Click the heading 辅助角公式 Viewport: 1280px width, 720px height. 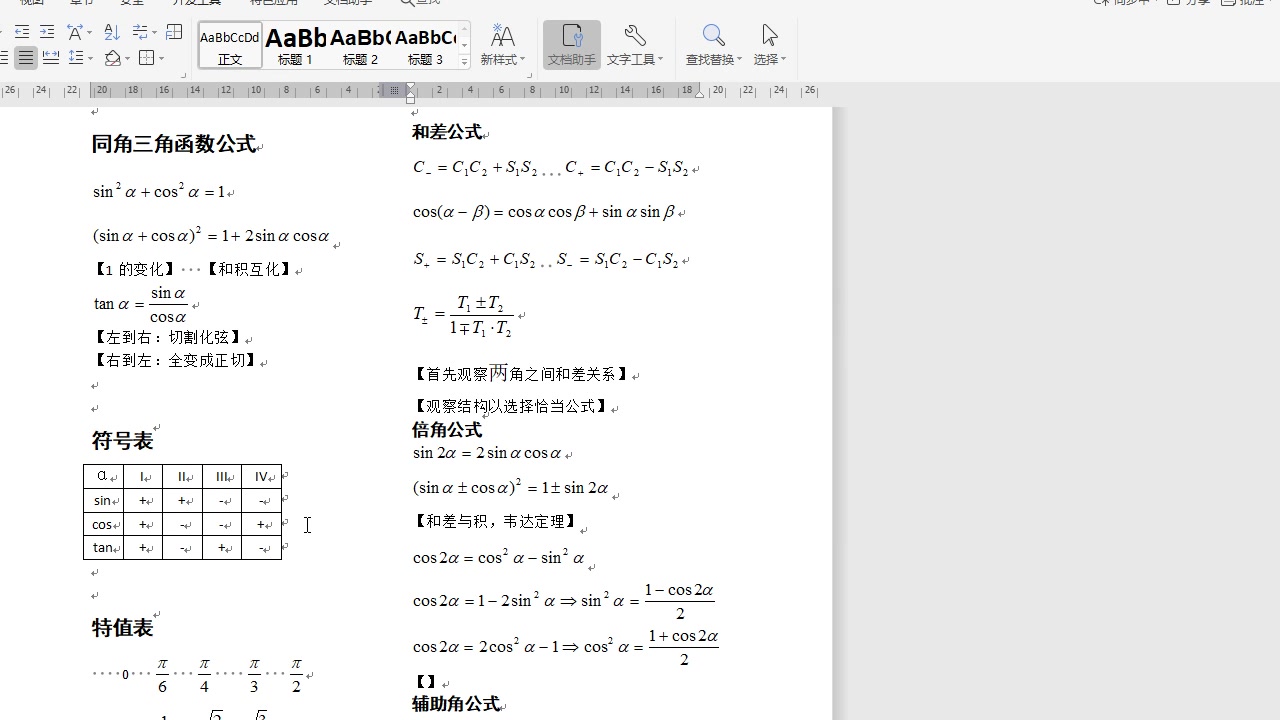[456, 704]
